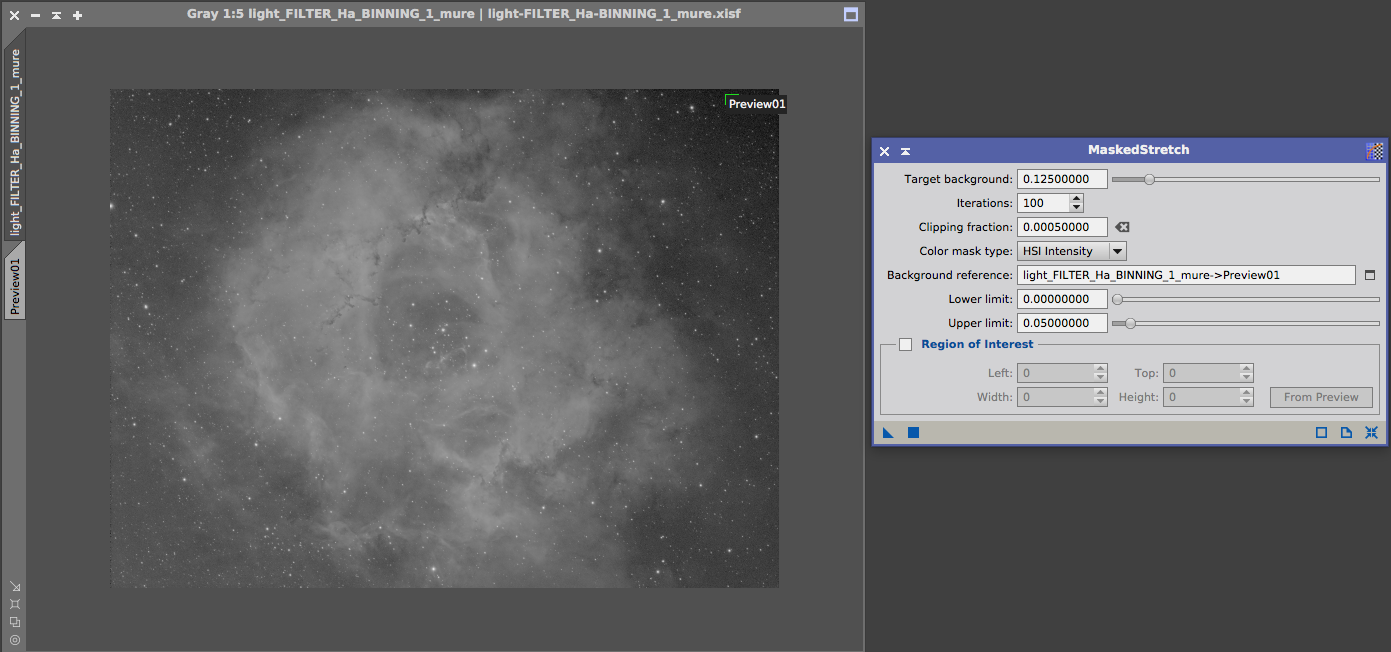
Task: Maximize the image window with the plus icon
Action: 78,15
